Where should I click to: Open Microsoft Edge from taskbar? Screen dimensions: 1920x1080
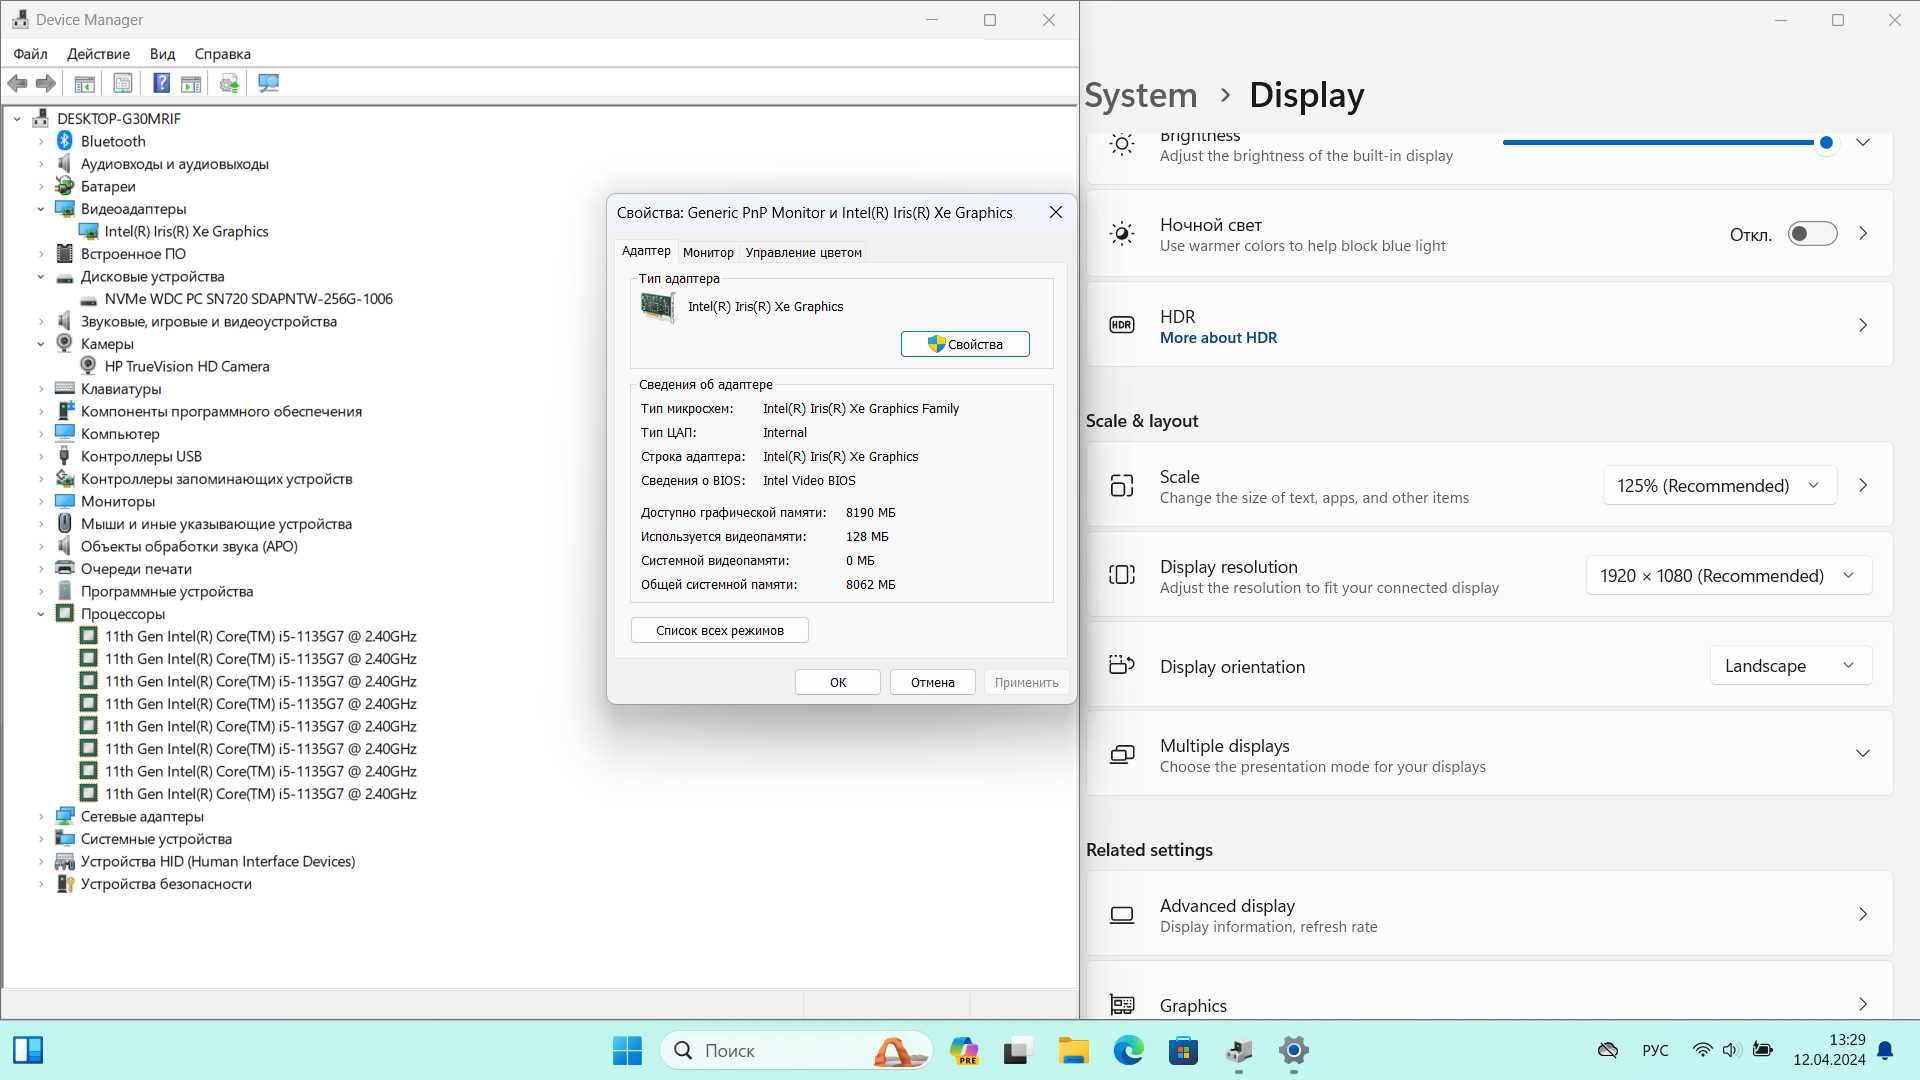1129,1051
